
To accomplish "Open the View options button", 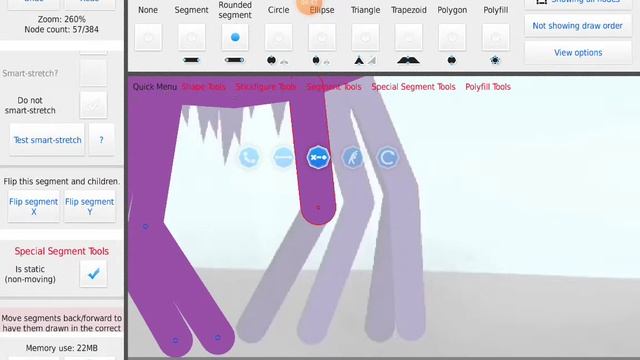I will click(578, 53).
